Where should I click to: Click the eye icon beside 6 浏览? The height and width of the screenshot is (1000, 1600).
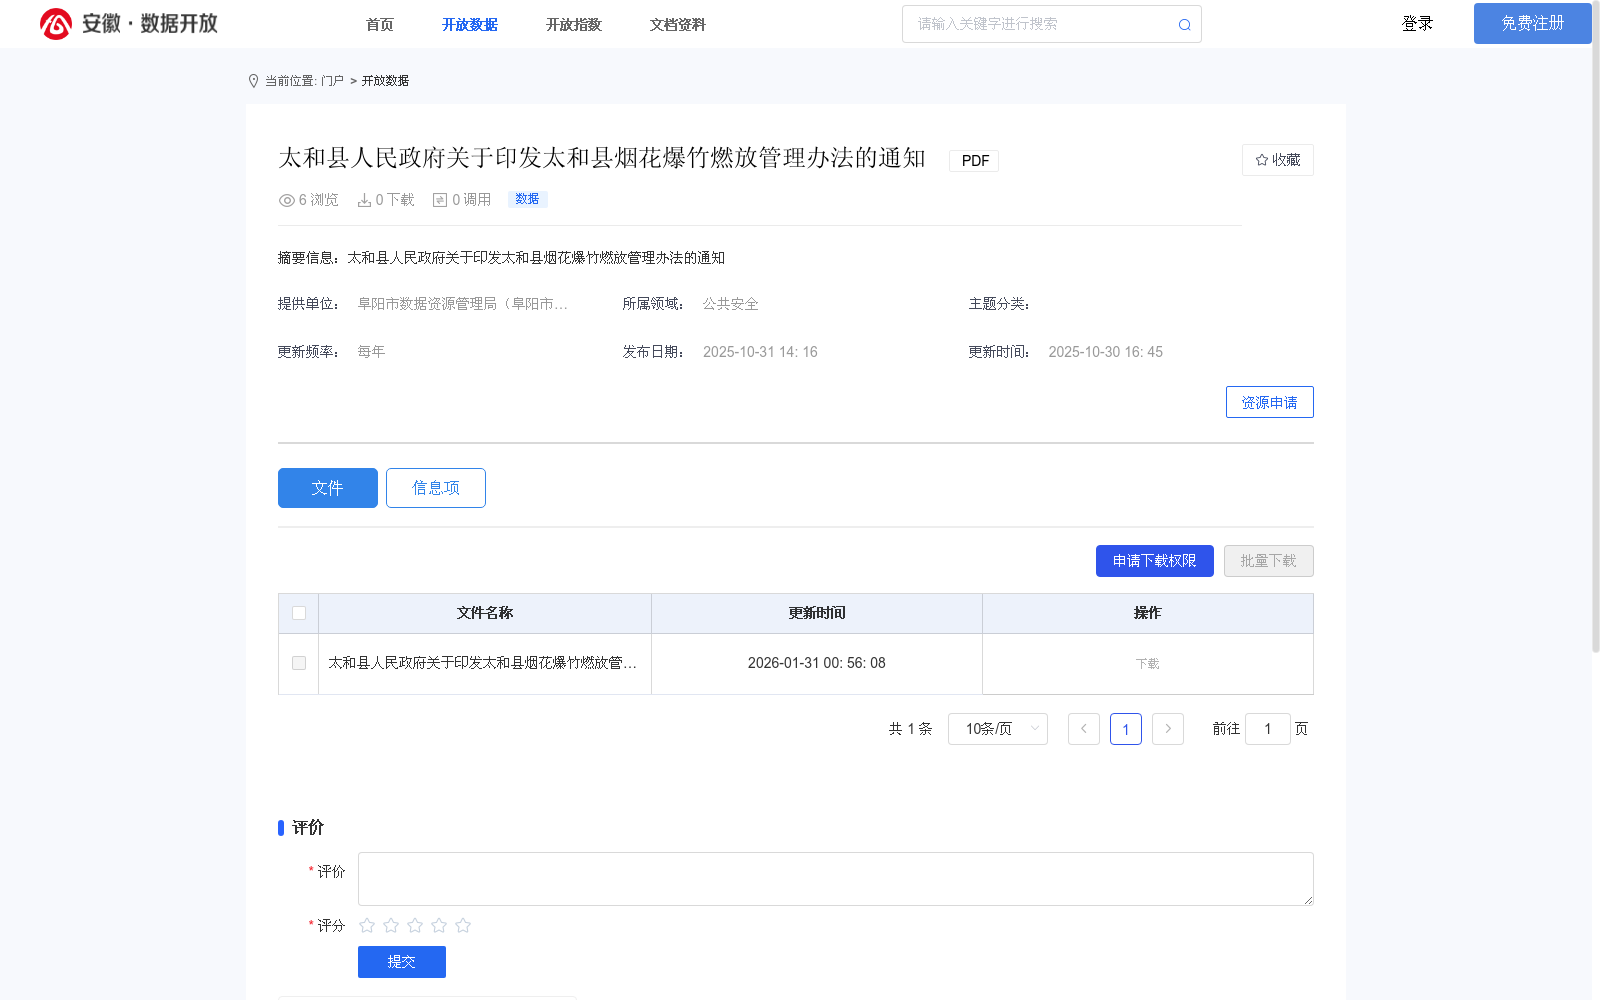(x=286, y=200)
